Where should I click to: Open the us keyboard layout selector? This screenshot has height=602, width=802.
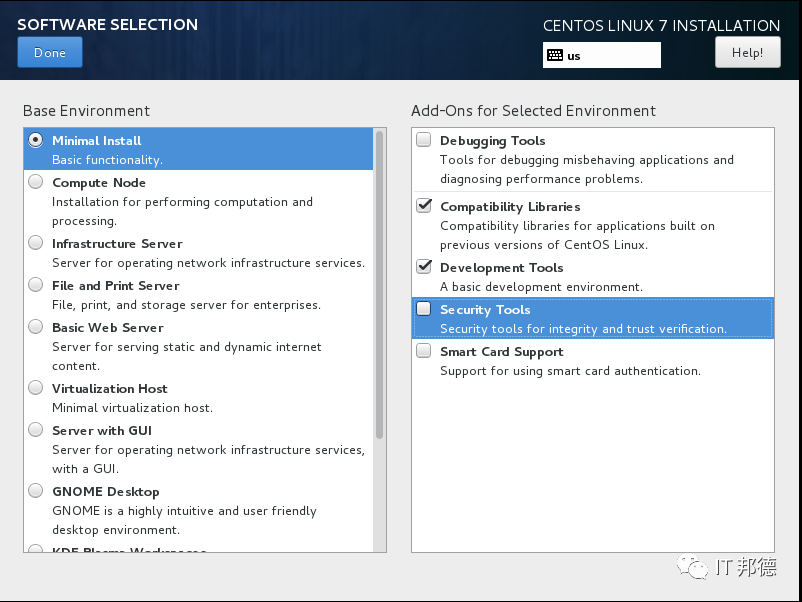(602, 55)
